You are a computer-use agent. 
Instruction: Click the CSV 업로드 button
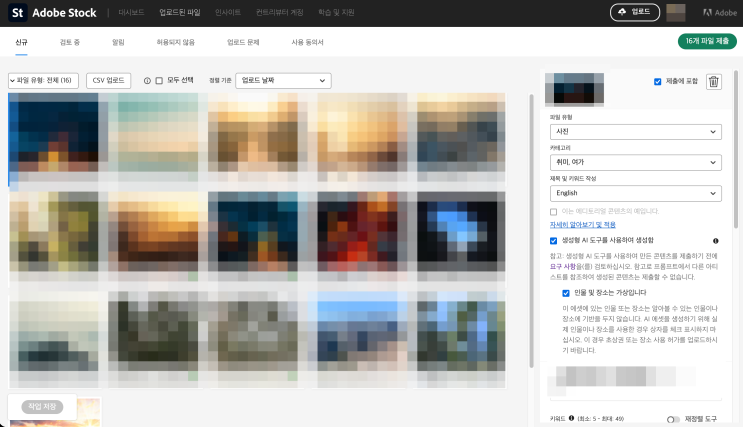tap(109, 81)
